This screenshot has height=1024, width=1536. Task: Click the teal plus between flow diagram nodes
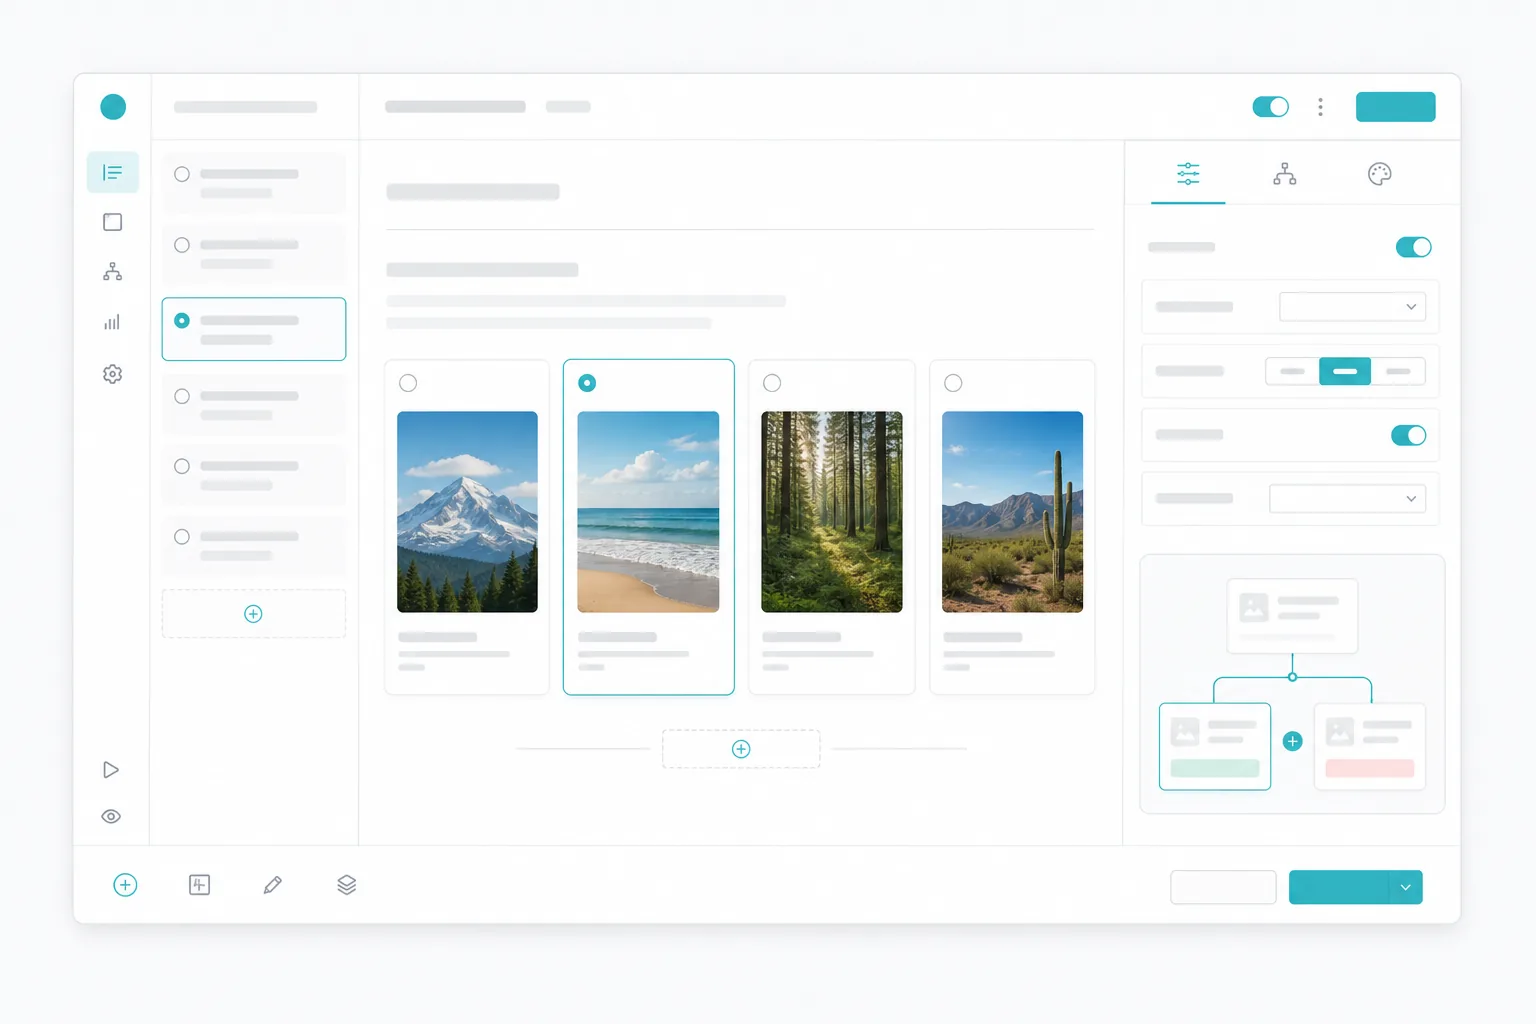pyautogui.click(x=1293, y=741)
